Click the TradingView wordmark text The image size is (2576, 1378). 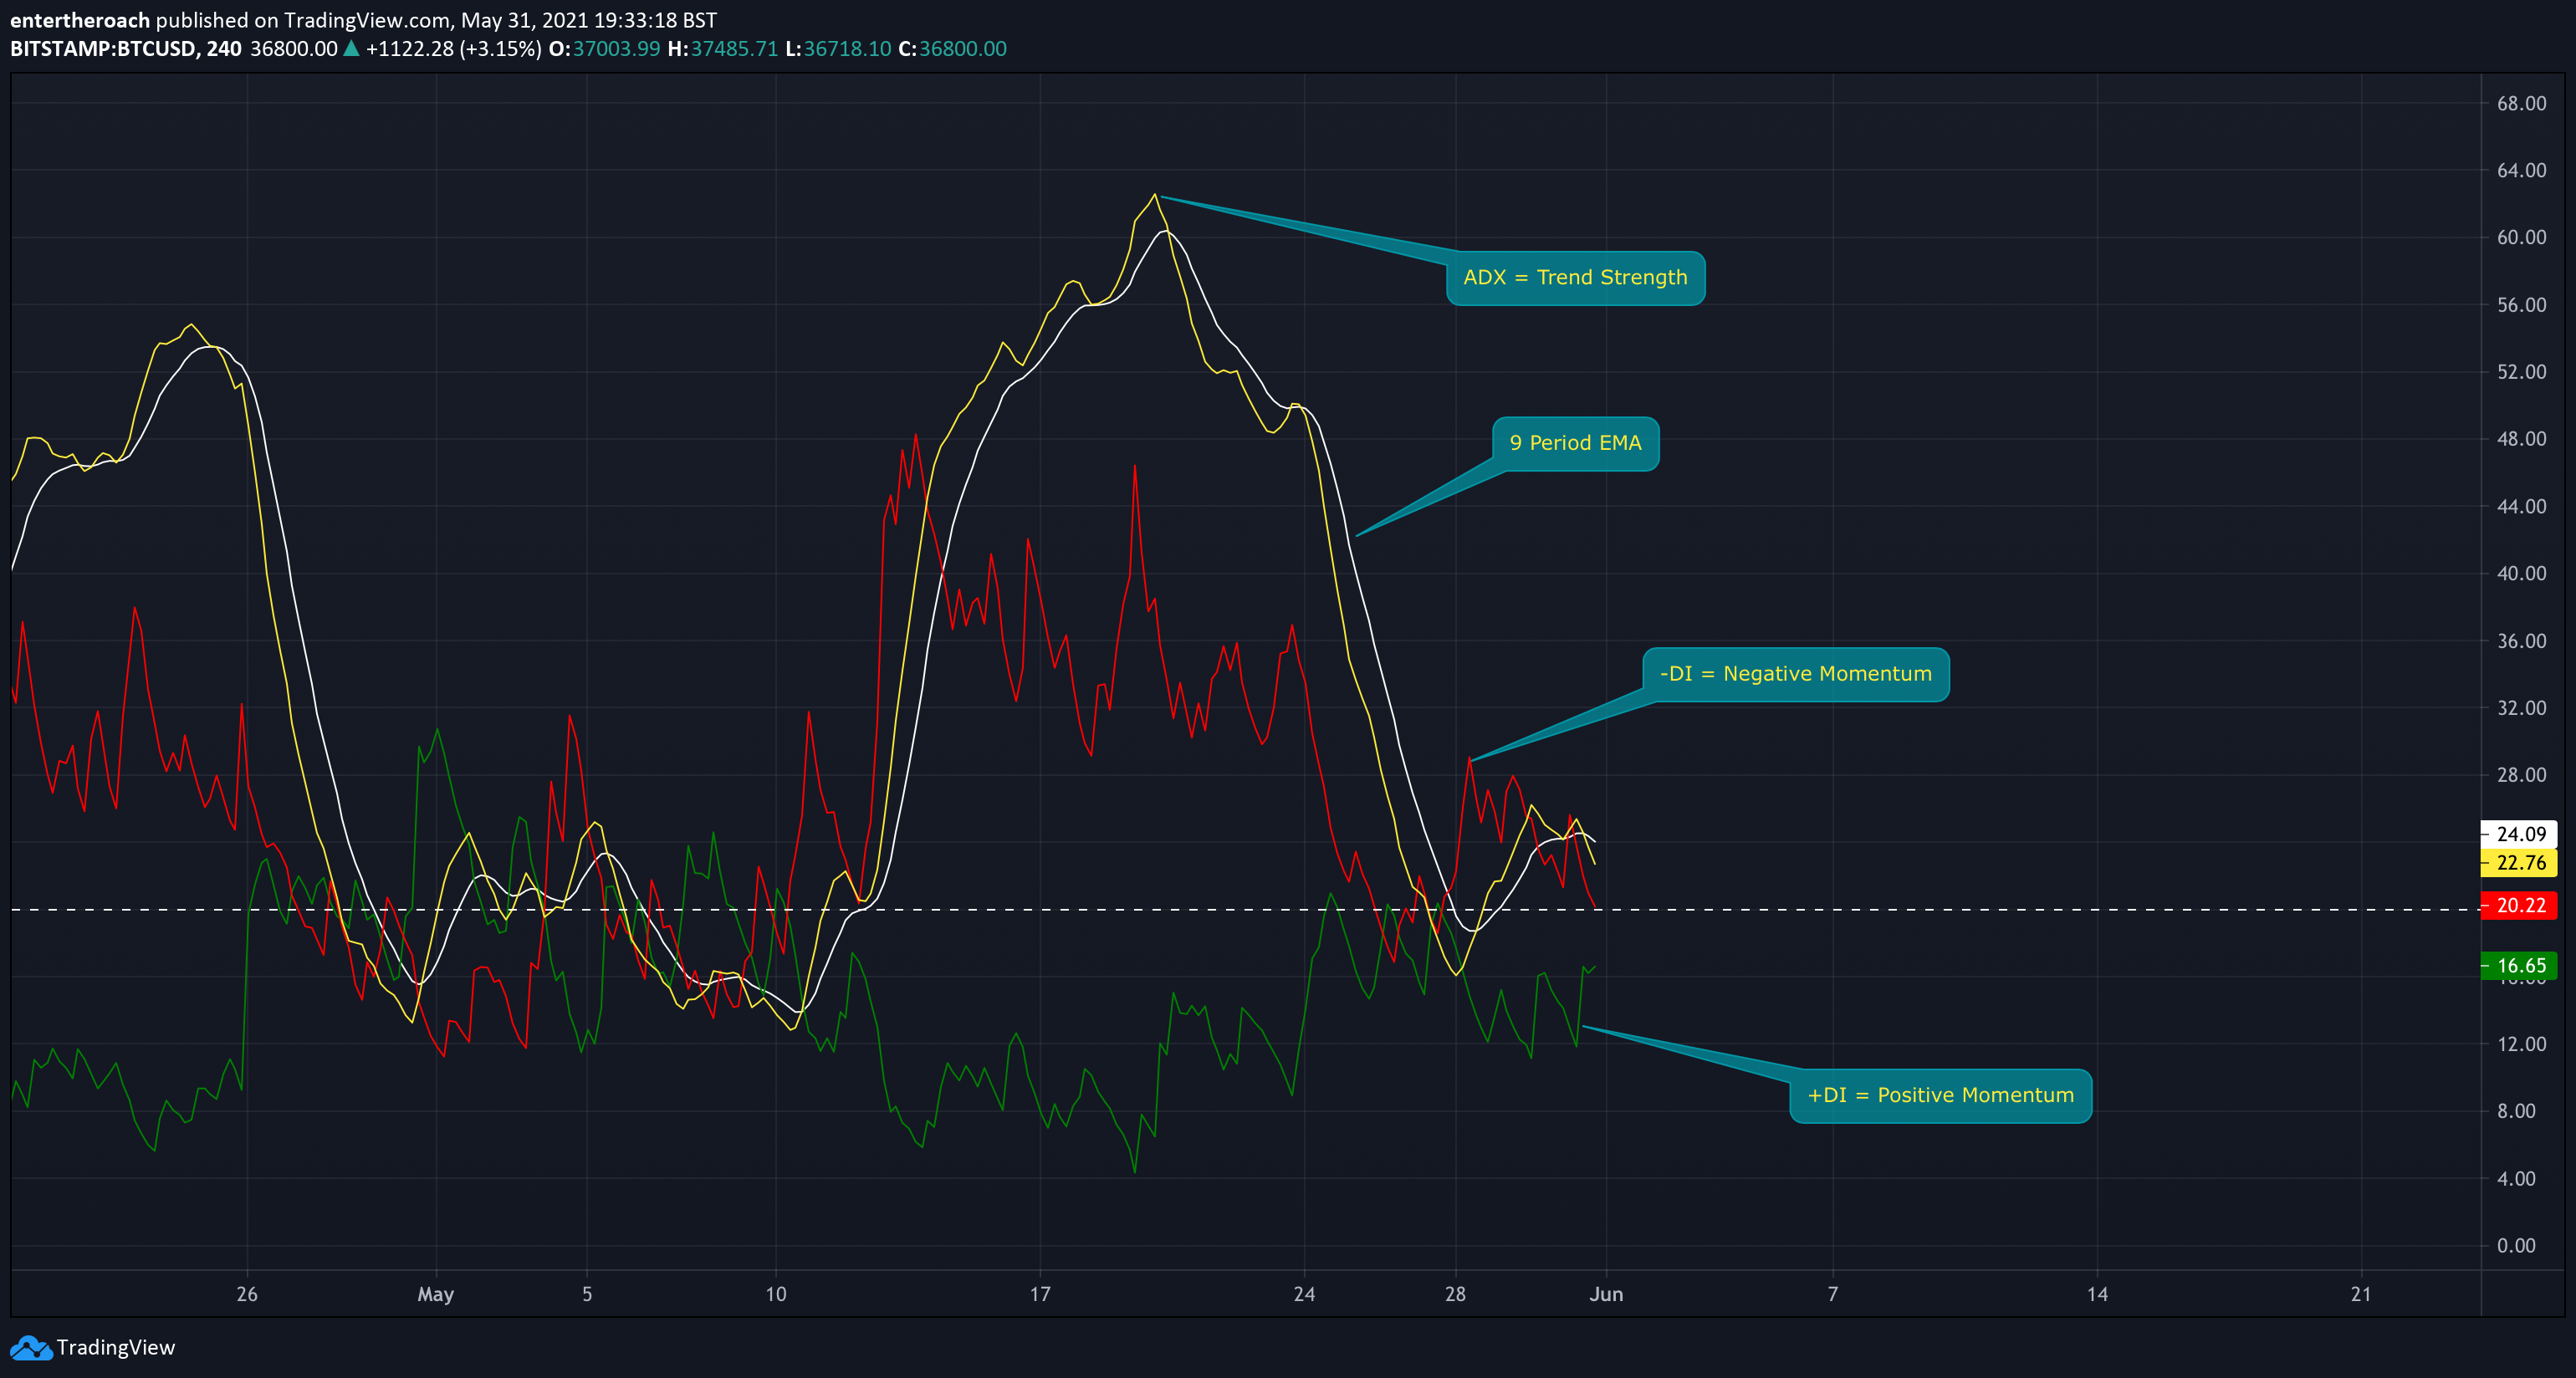coord(116,1348)
